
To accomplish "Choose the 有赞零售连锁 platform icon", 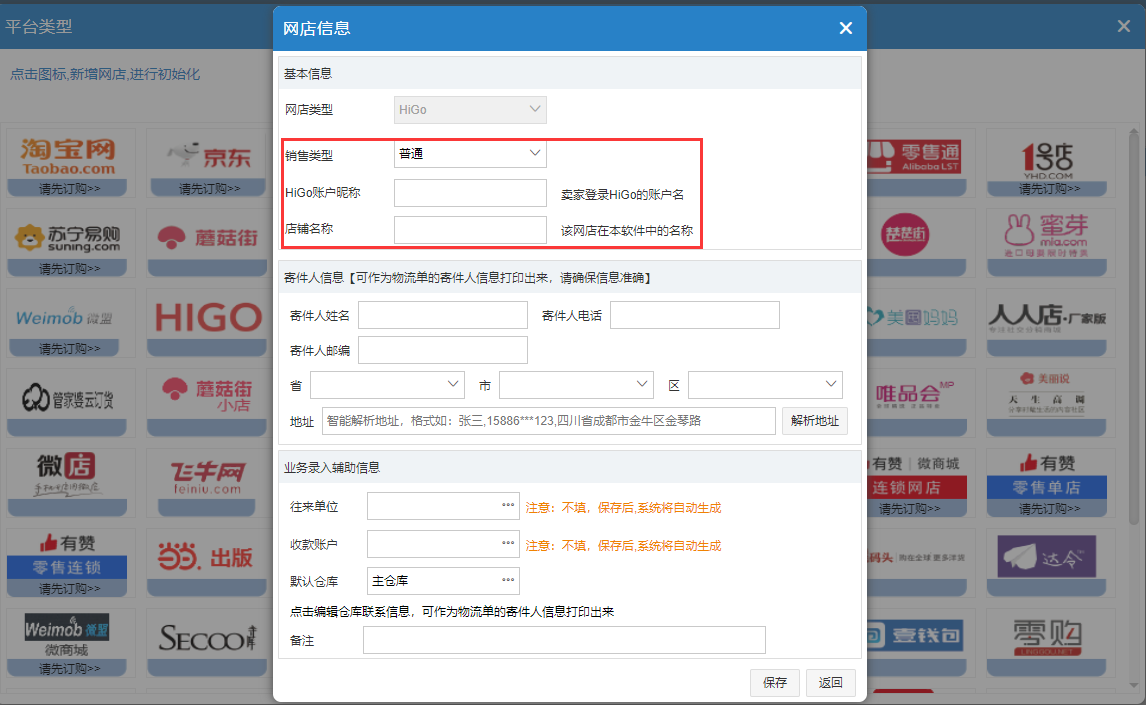I will (67, 555).
